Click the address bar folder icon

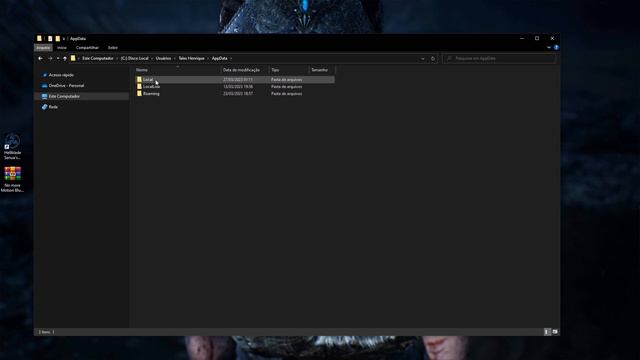click(73, 58)
